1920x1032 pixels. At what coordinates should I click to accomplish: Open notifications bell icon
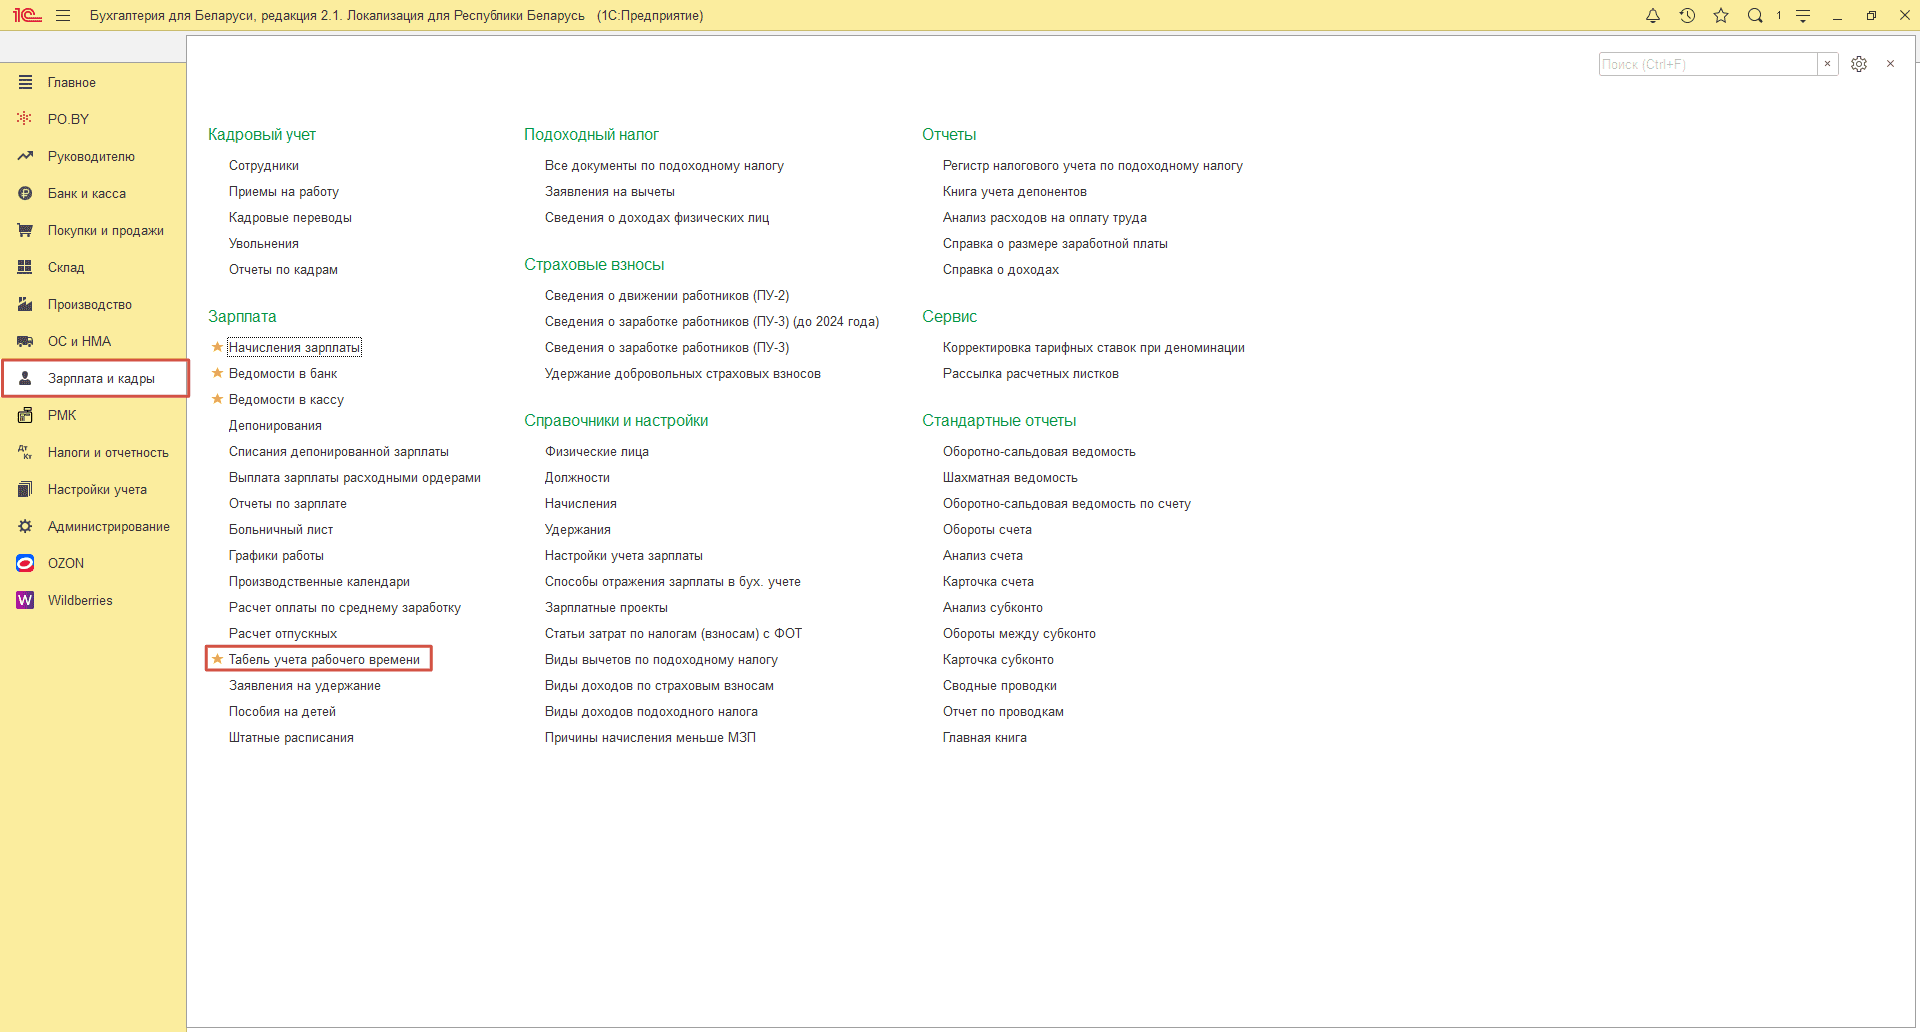click(x=1653, y=16)
